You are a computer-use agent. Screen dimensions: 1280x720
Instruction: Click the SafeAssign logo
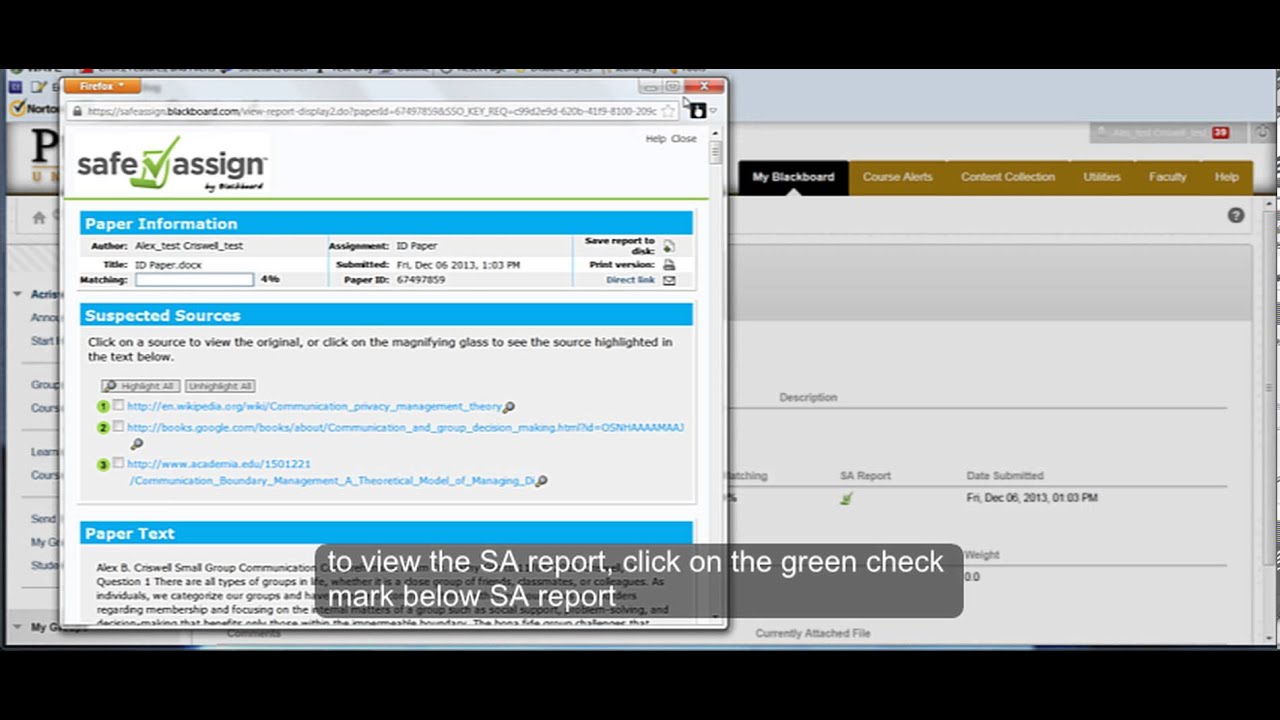point(172,164)
